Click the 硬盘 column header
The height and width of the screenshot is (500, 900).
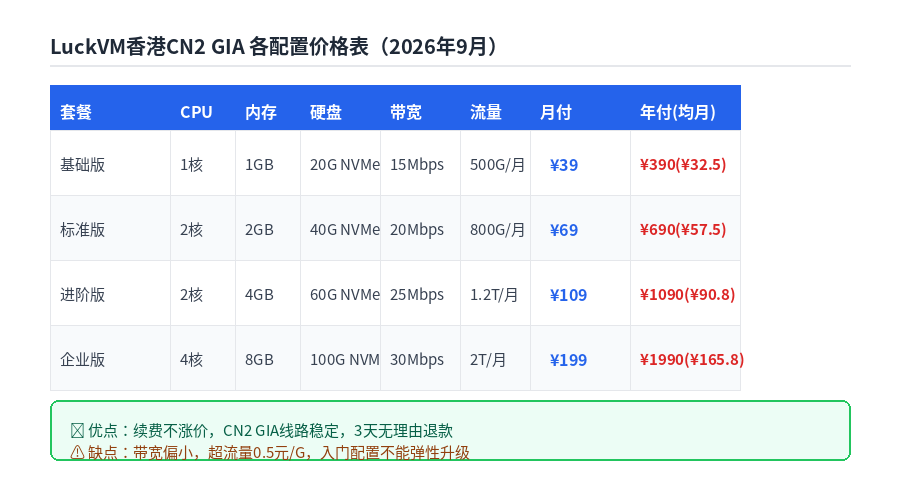[x=326, y=112]
